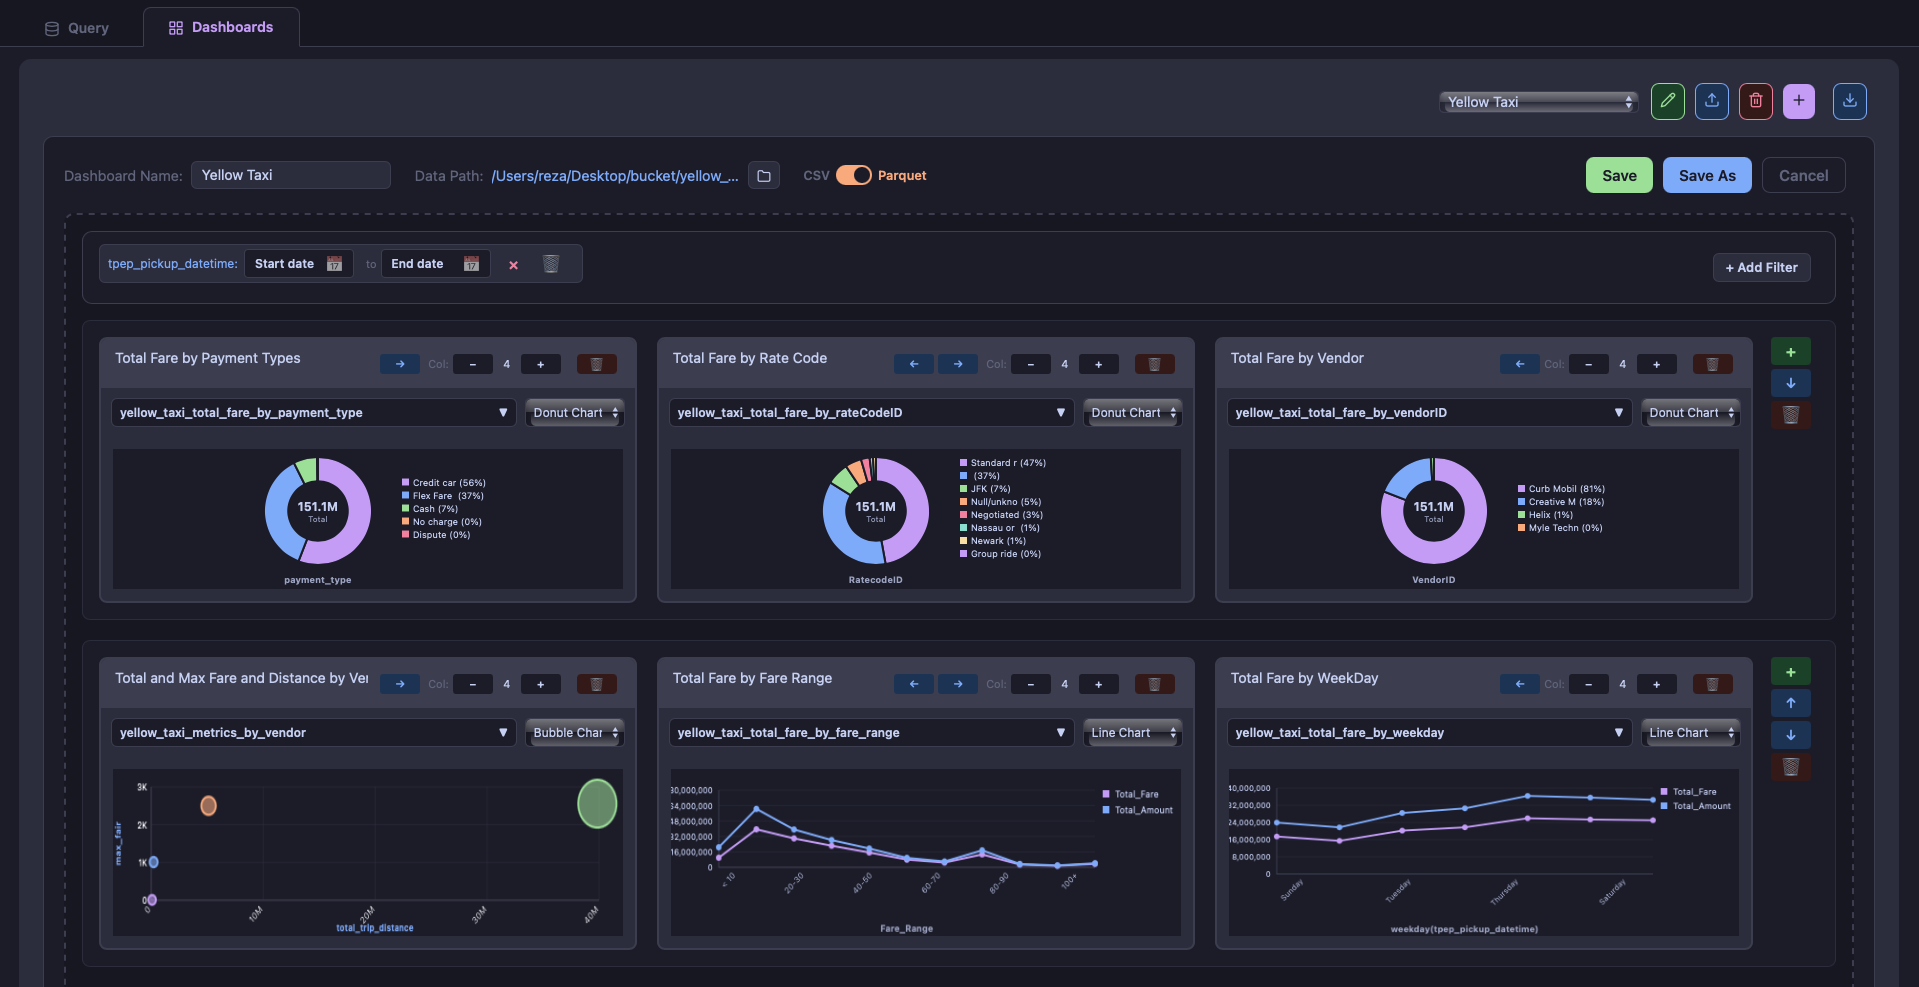The image size is (1919, 987).
Task: Click the blue upload dashboard icon
Action: 1711,101
